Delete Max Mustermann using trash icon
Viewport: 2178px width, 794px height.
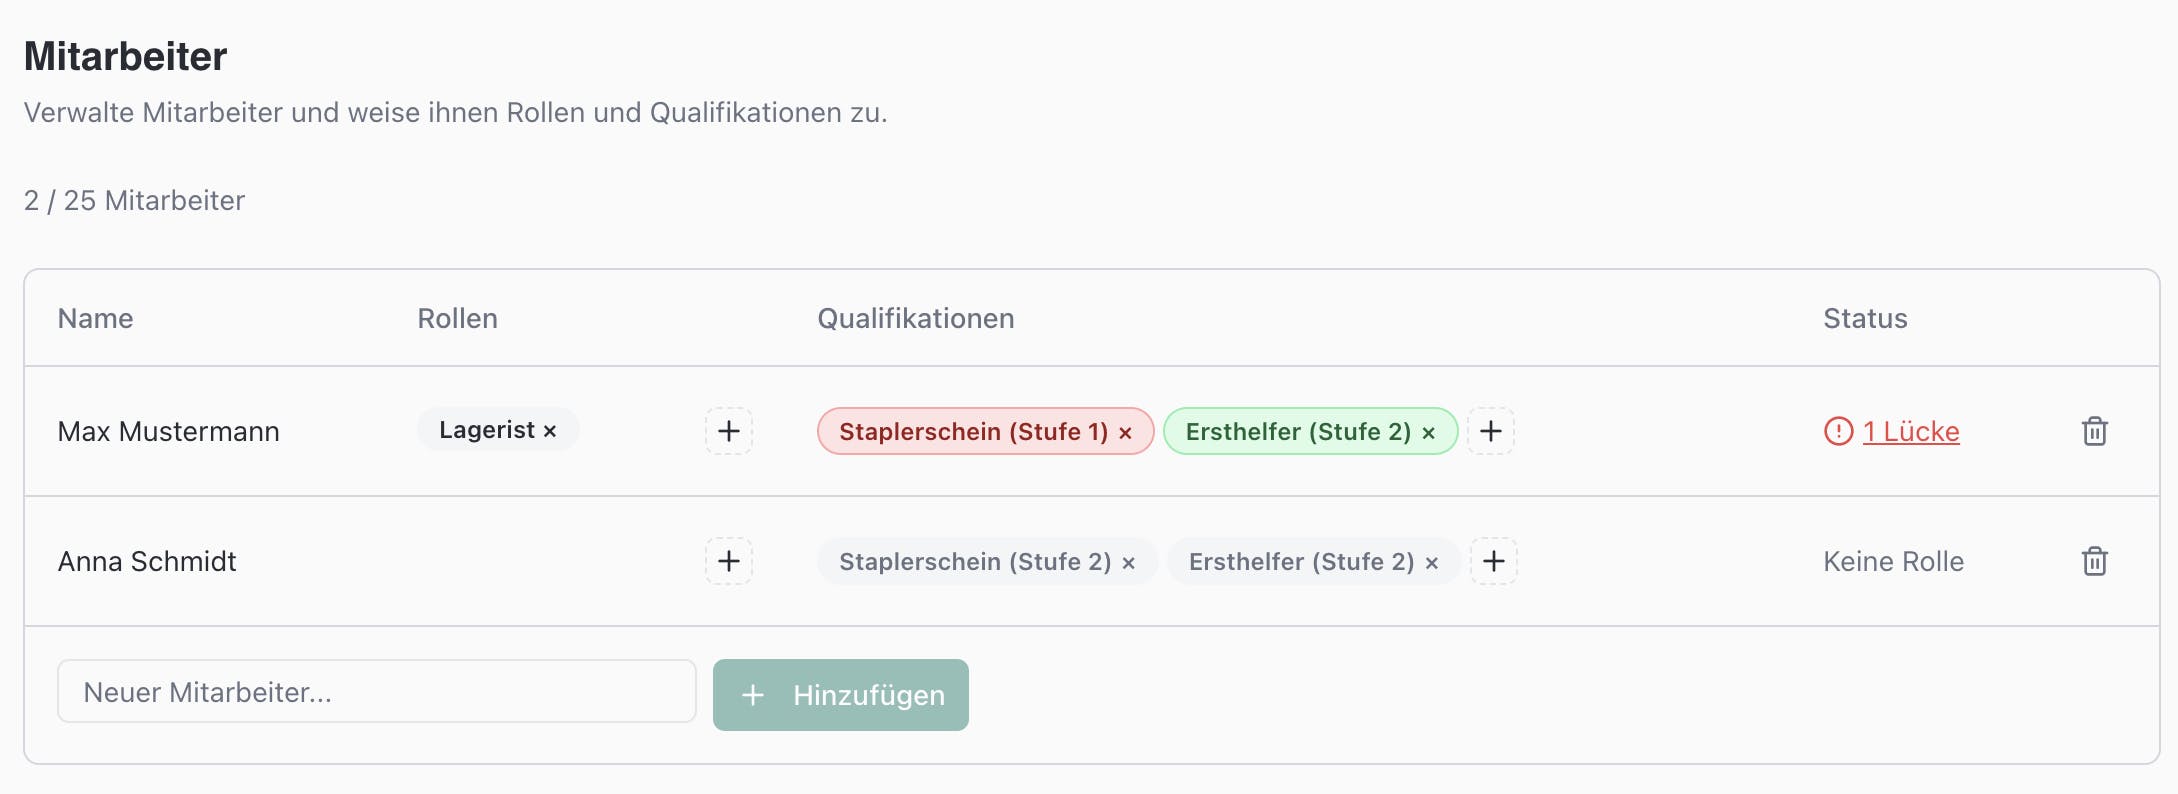2094,431
